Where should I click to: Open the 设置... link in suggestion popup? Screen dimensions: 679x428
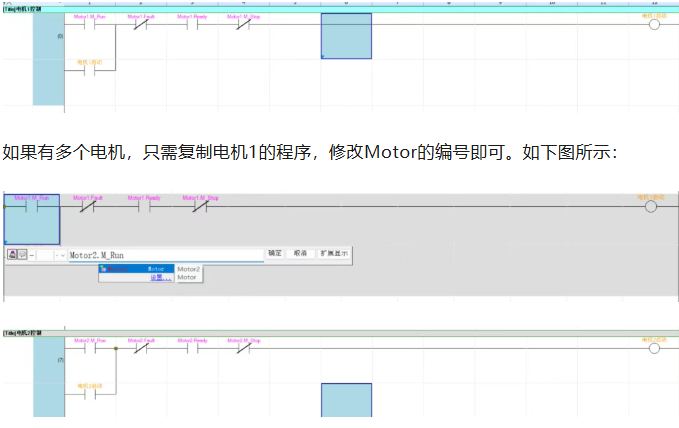tap(158, 278)
